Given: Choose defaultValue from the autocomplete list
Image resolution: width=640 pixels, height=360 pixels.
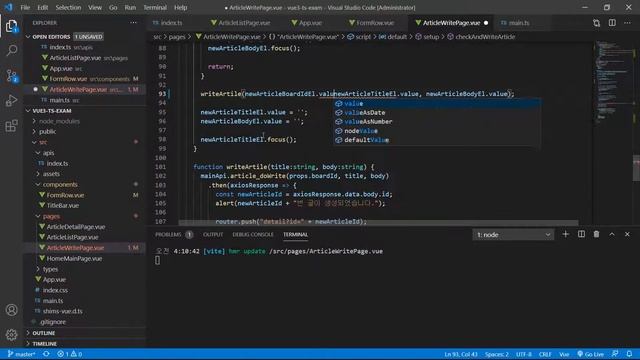Looking at the screenshot, I should coord(437,140).
